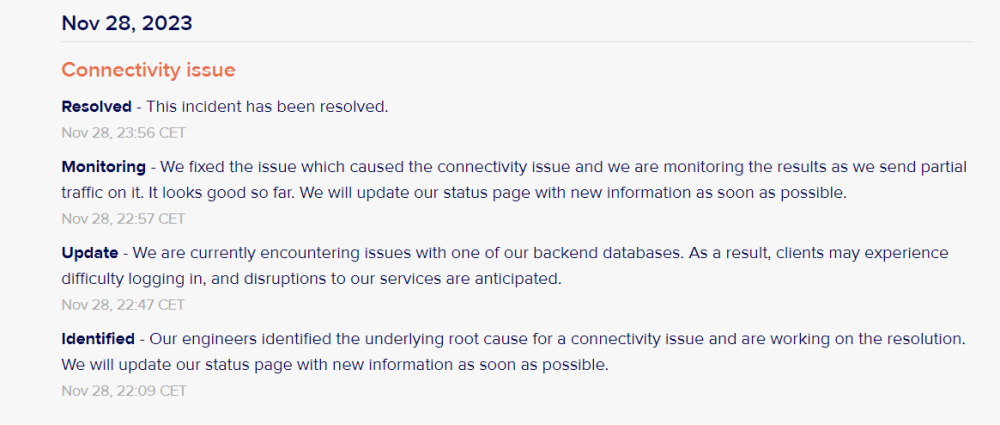1000x425 pixels.
Task: Select the Identified status label
Action: (98, 339)
